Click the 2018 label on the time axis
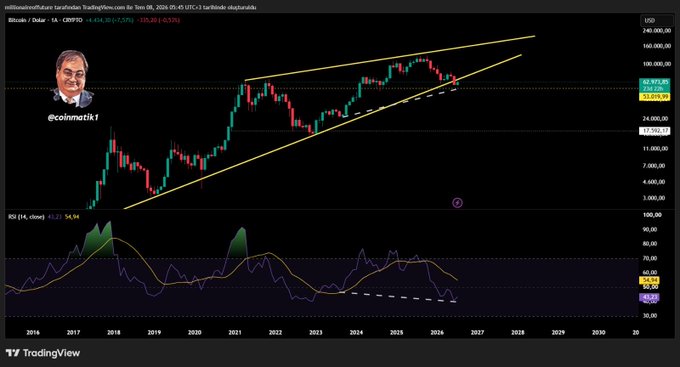 [114, 332]
